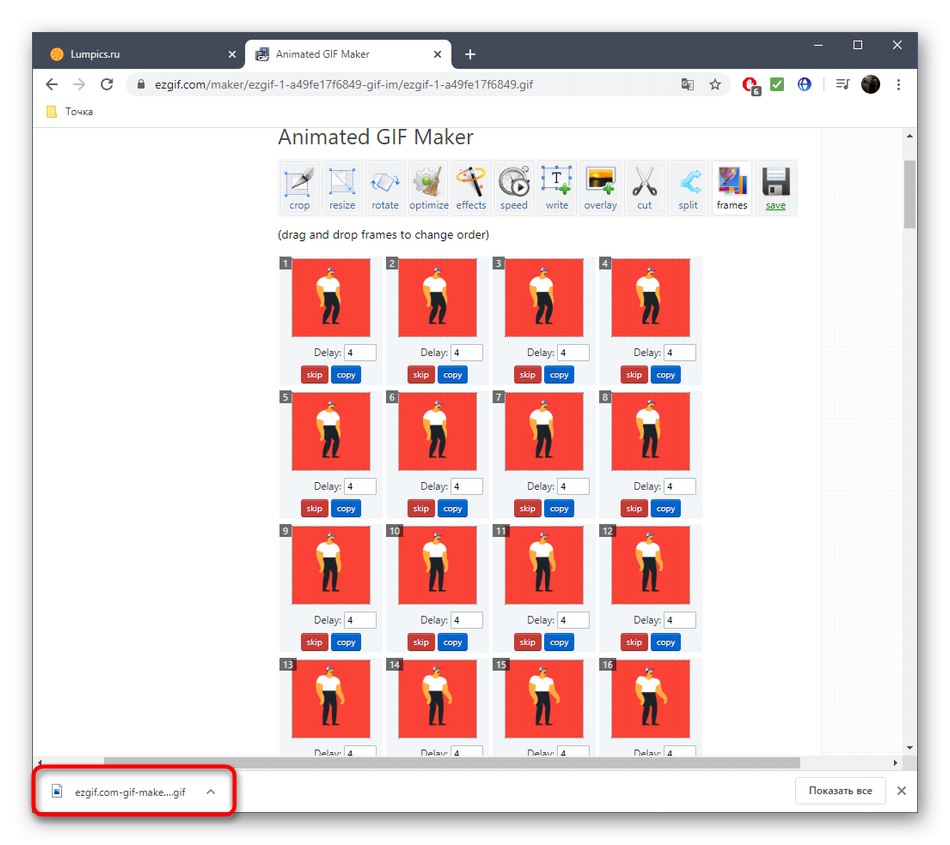Skip frame 12

[x=634, y=642]
